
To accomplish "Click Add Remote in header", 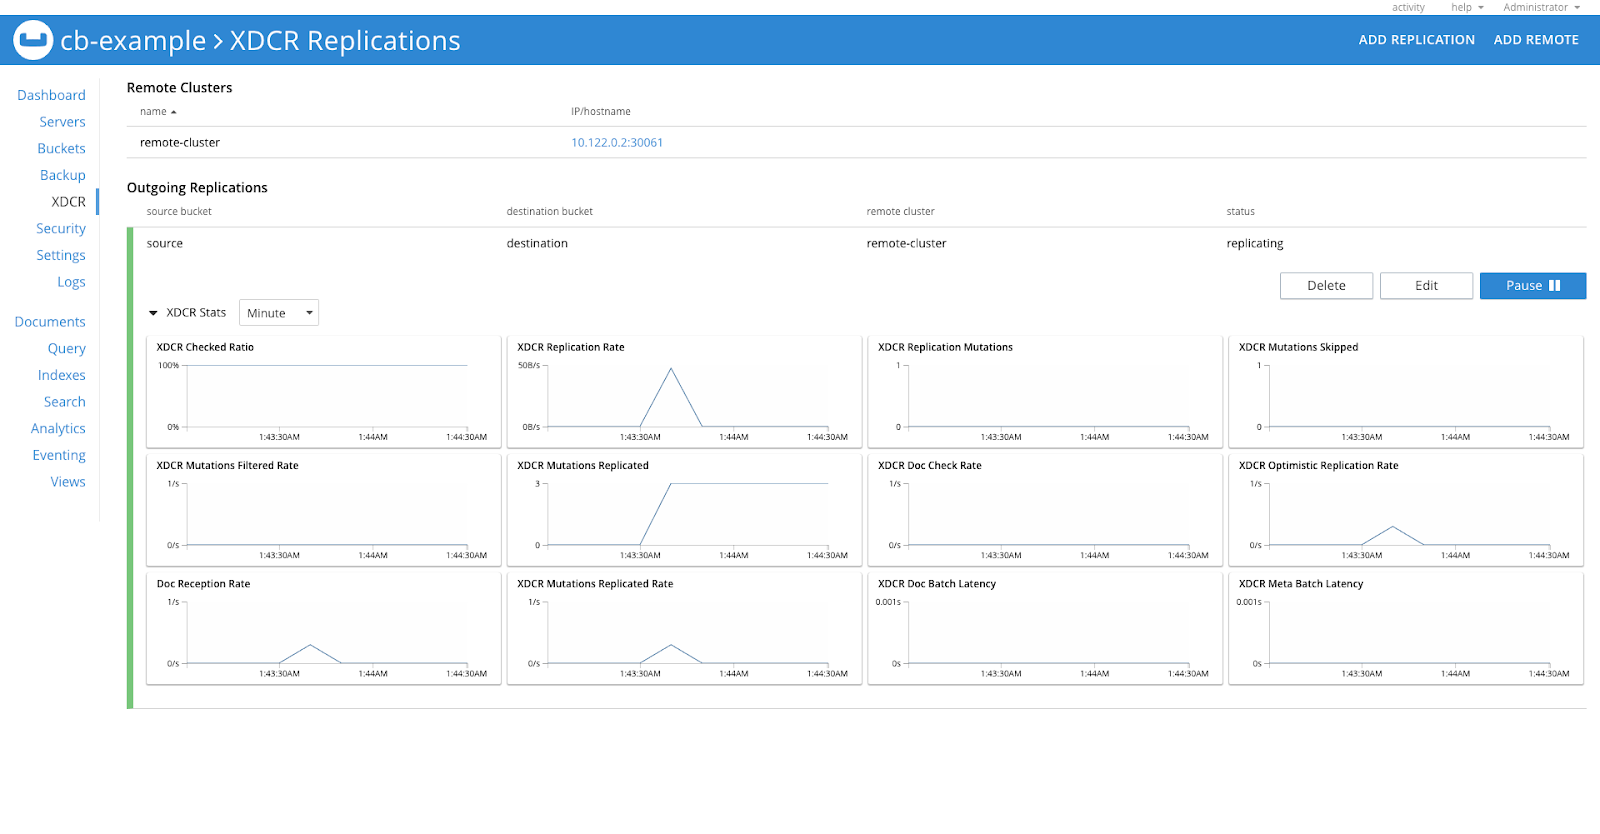I will 1535,40.
